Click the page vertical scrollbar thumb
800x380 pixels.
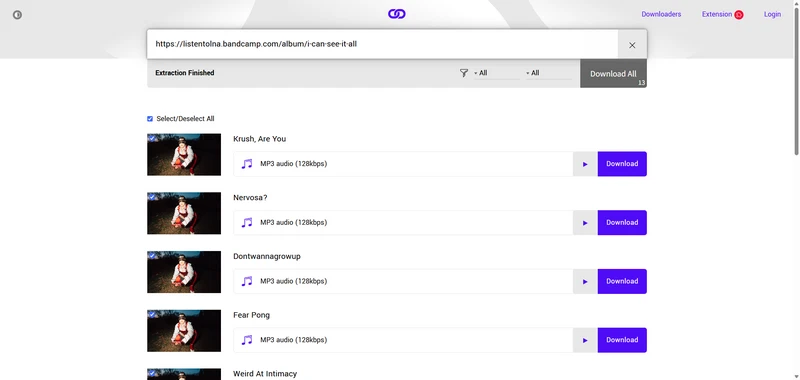coord(796,82)
